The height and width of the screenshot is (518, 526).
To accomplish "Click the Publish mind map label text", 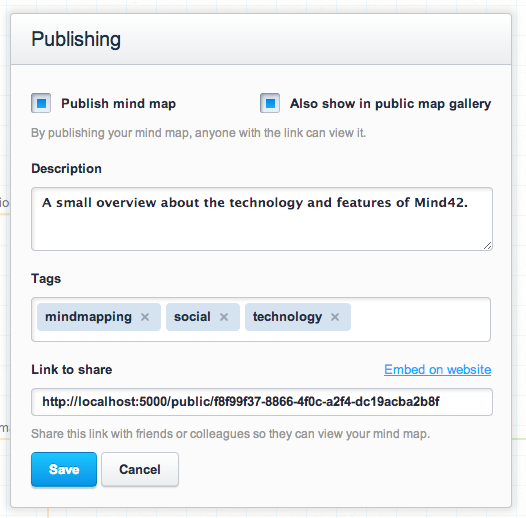I will [x=118, y=103].
